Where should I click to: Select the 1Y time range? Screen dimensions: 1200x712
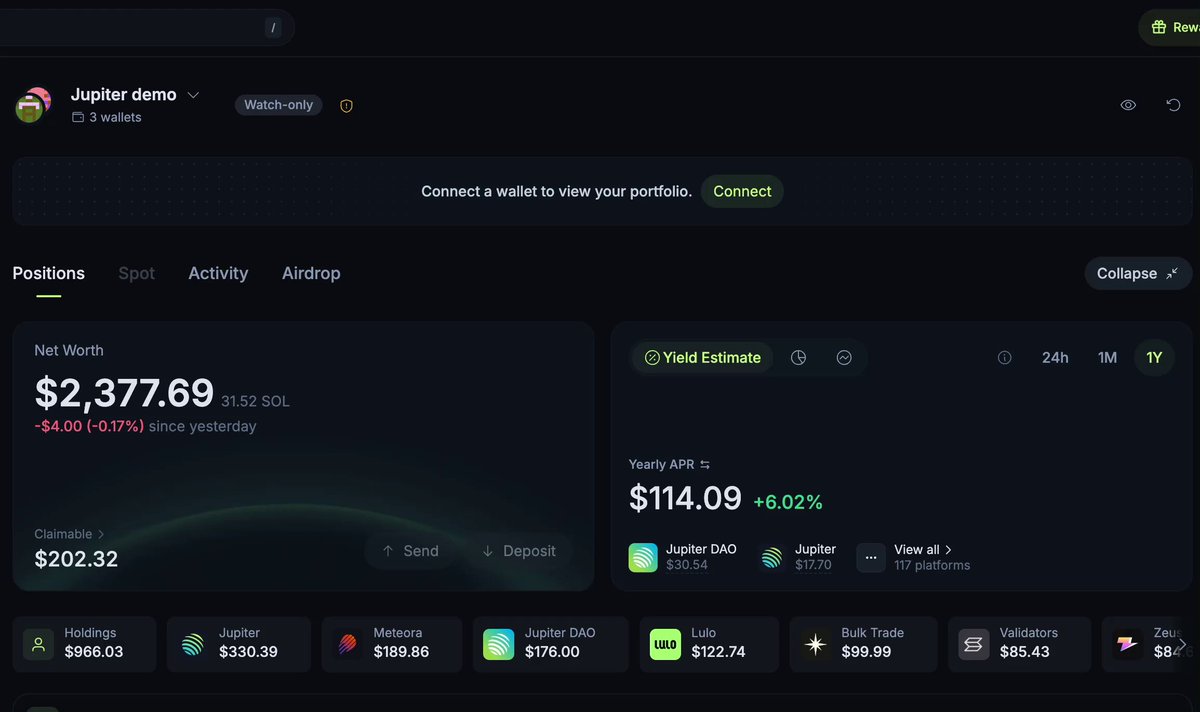point(1154,357)
